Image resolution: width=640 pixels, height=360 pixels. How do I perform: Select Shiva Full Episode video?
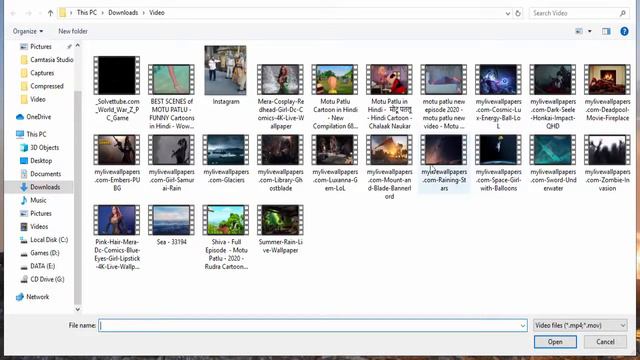[226, 237]
